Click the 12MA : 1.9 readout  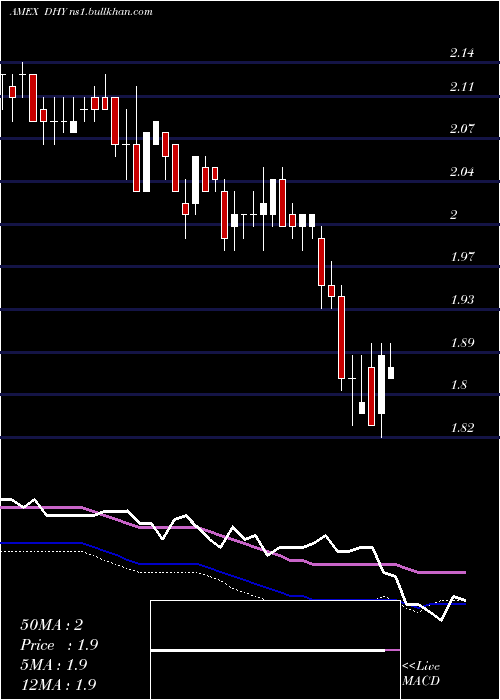58,684
